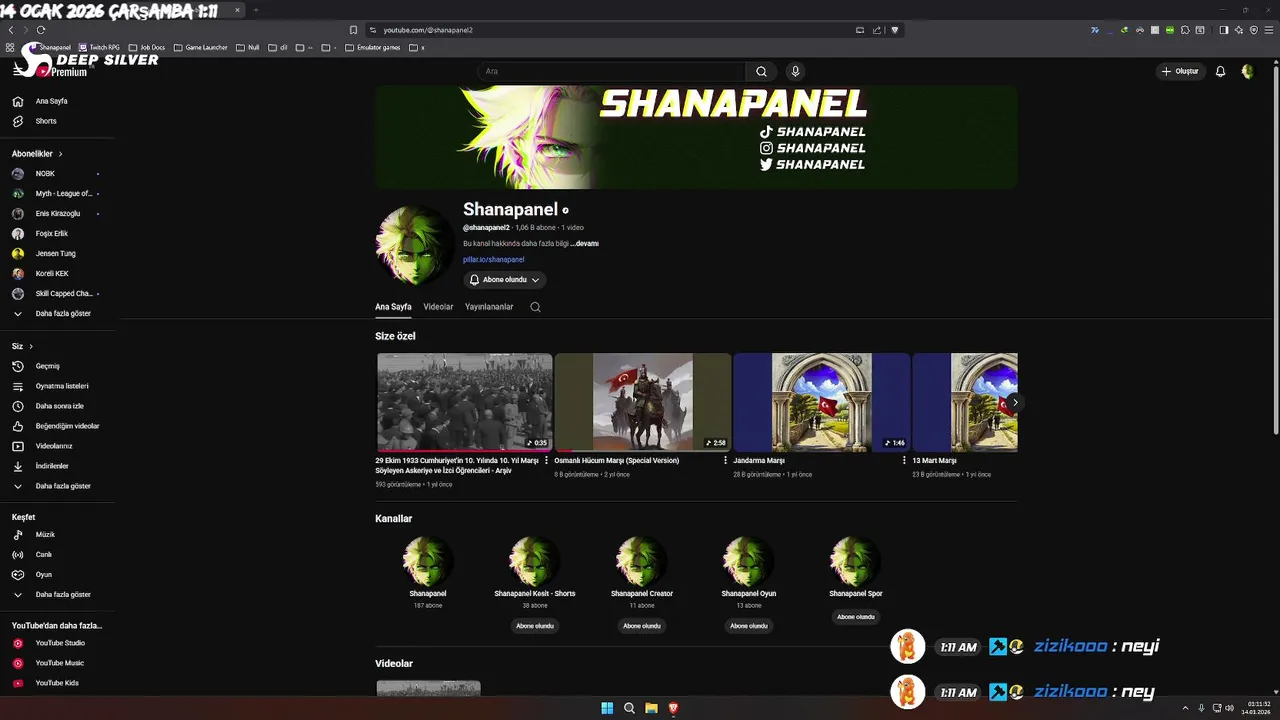Open the Abonelikler section chevron
Screen dimensions: 1280x720
tap(60, 154)
